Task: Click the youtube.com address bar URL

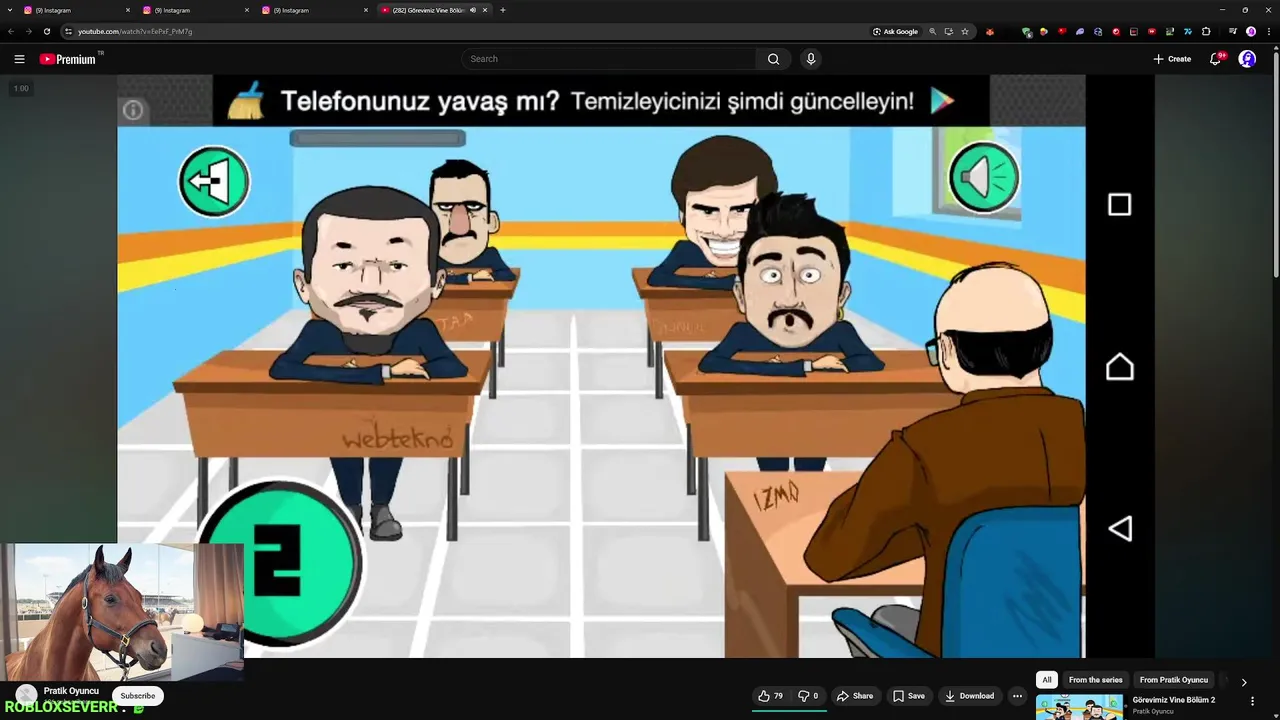Action: [x=135, y=31]
